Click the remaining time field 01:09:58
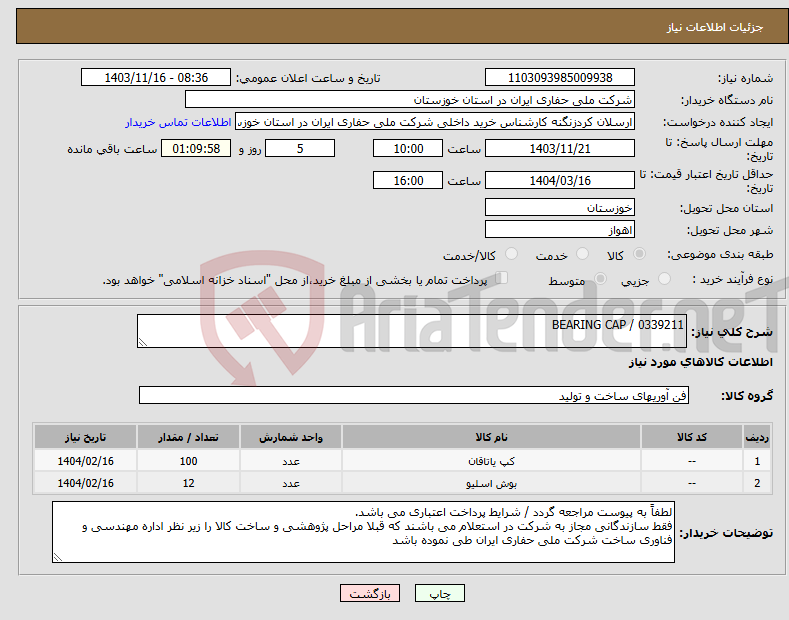 [x=196, y=148]
